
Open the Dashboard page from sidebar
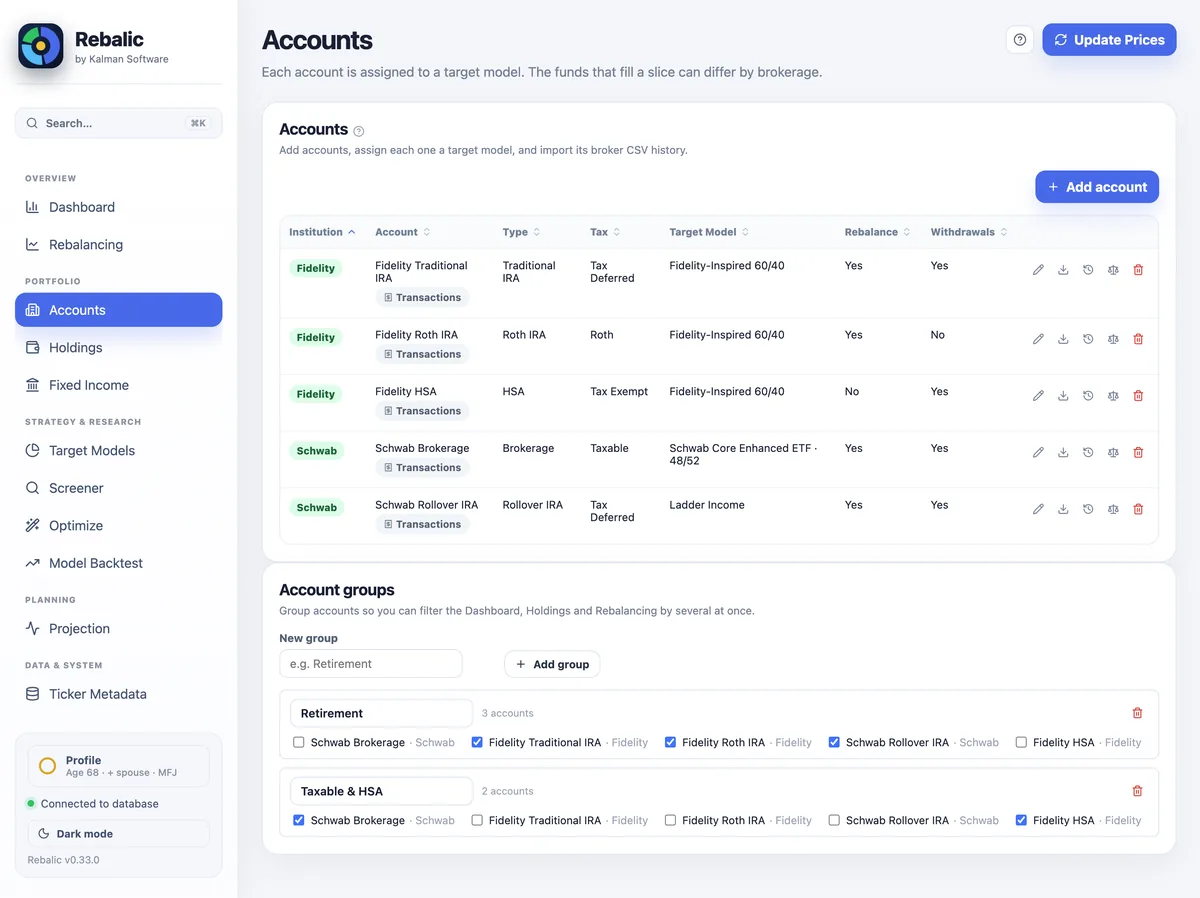(x=118, y=207)
